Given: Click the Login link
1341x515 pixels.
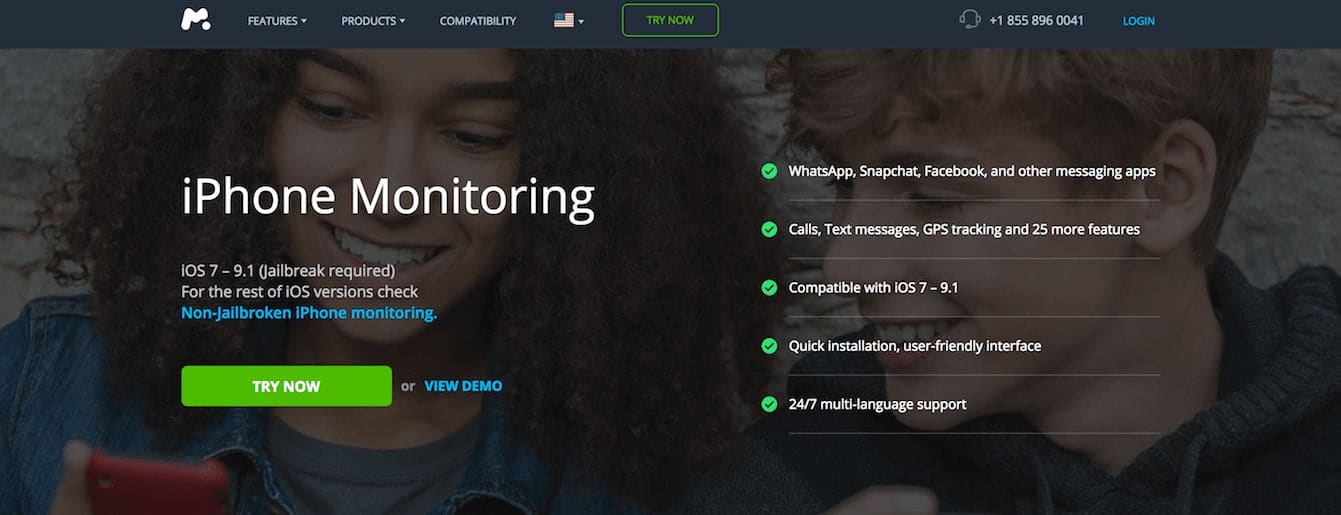Looking at the screenshot, I should 1138,20.
